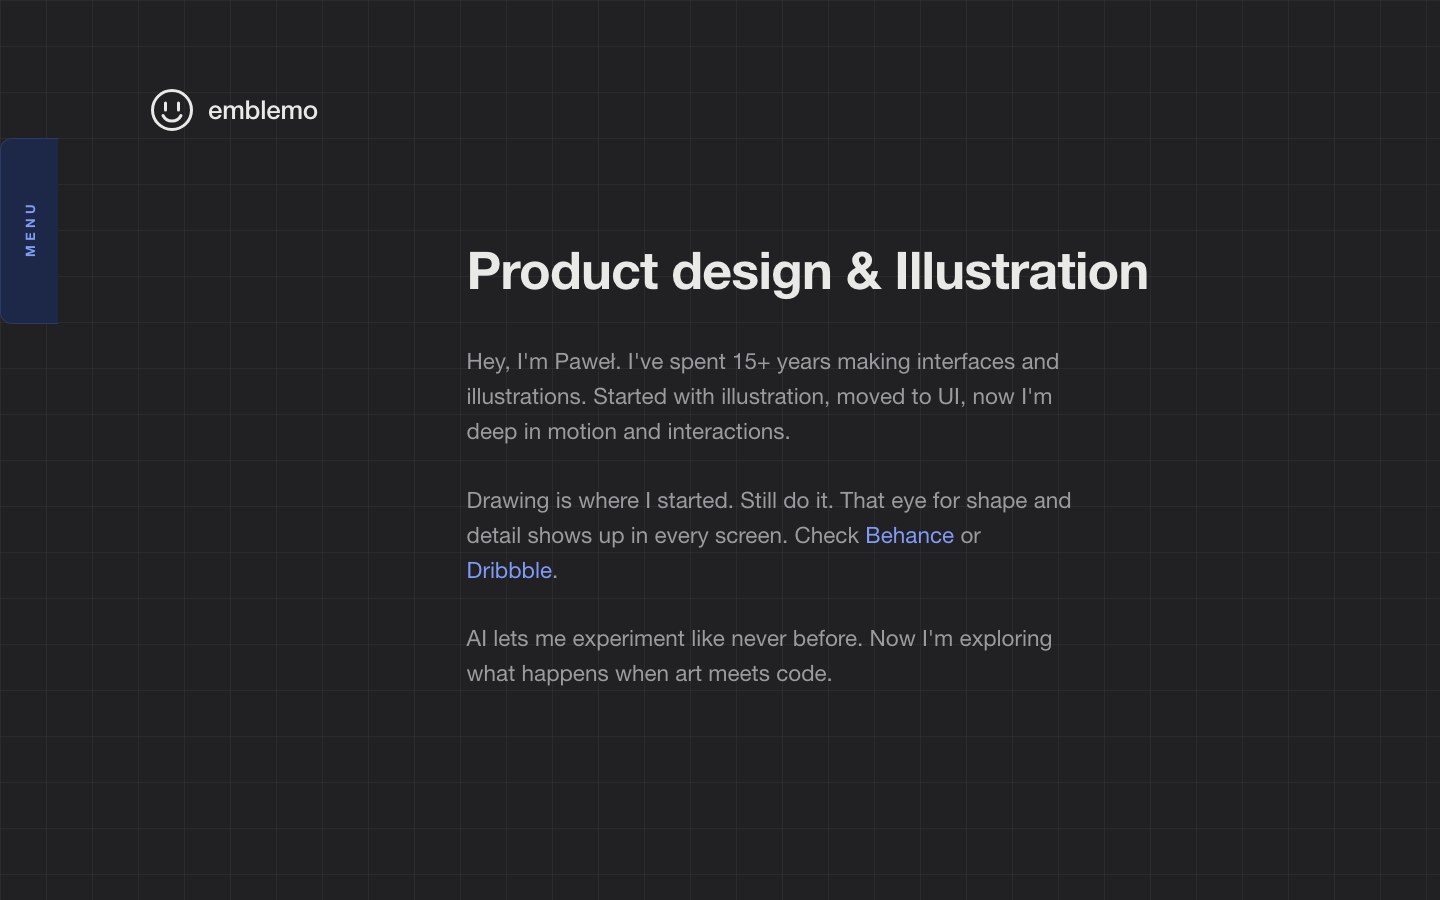1440x900 pixels.
Task: Click the paragraph starting 'Hey, I'm Paweł'
Action: [x=765, y=396]
